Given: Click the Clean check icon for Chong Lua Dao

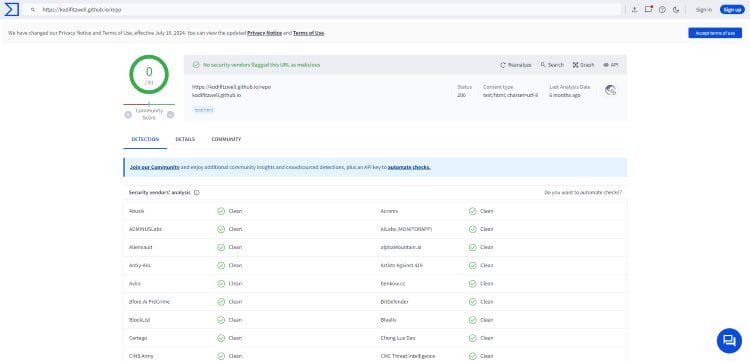Looking at the screenshot, I should pyautogui.click(x=473, y=338).
